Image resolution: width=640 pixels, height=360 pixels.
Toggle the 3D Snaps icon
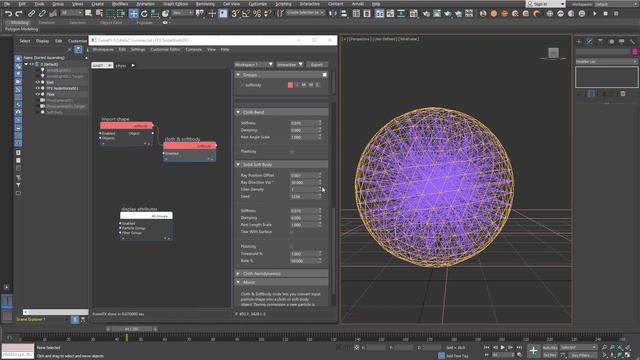click(235, 13)
